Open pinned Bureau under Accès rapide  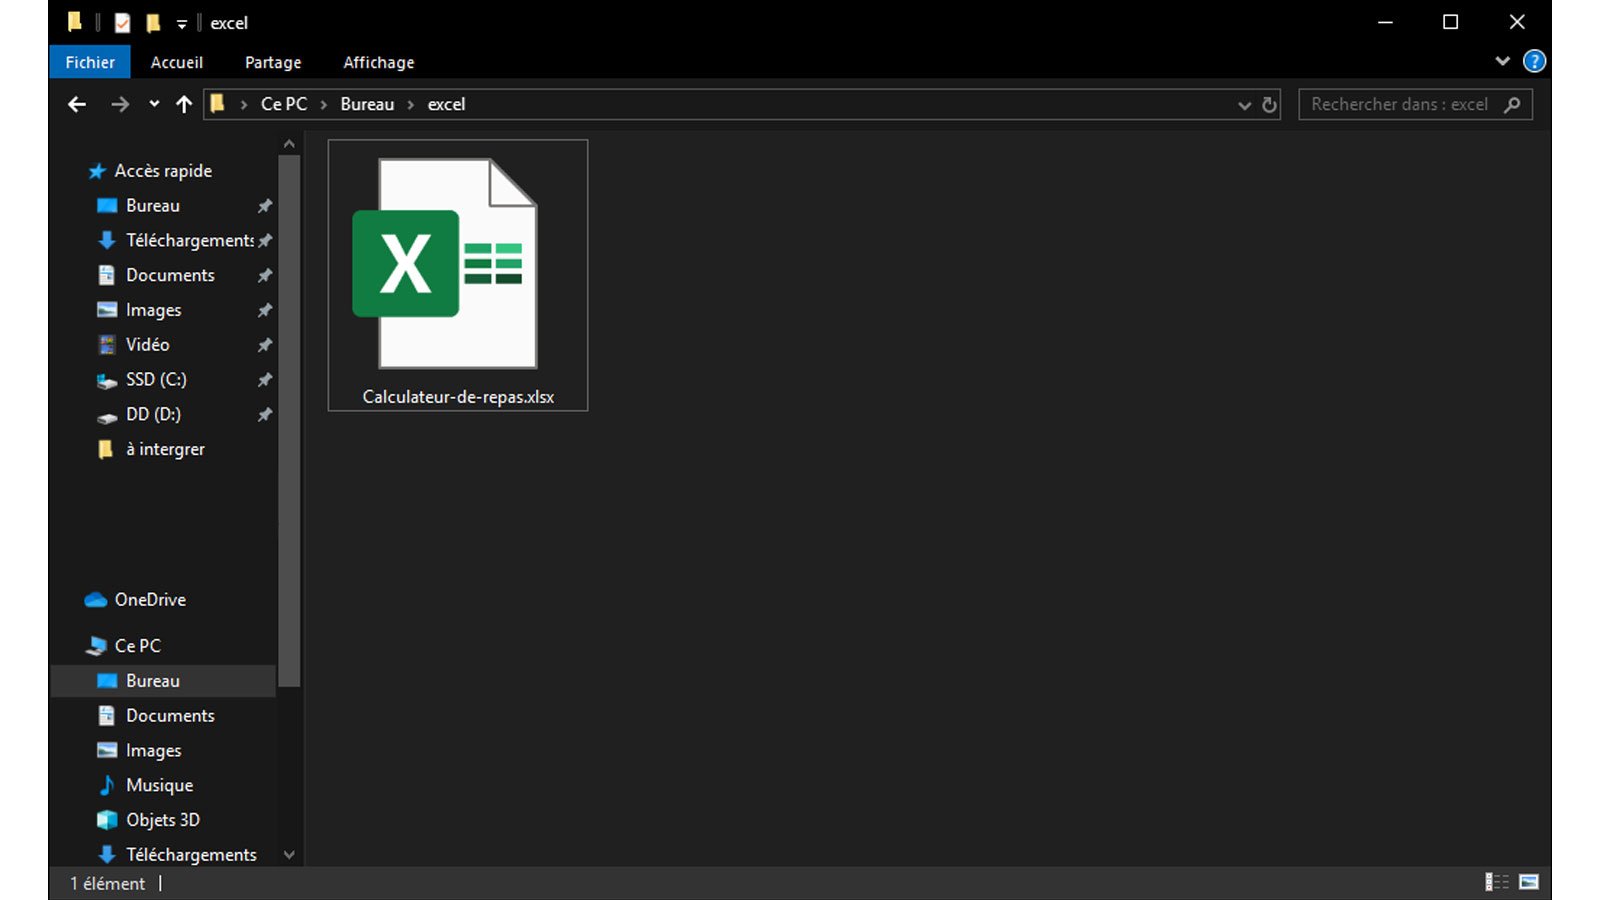tap(153, 205)
